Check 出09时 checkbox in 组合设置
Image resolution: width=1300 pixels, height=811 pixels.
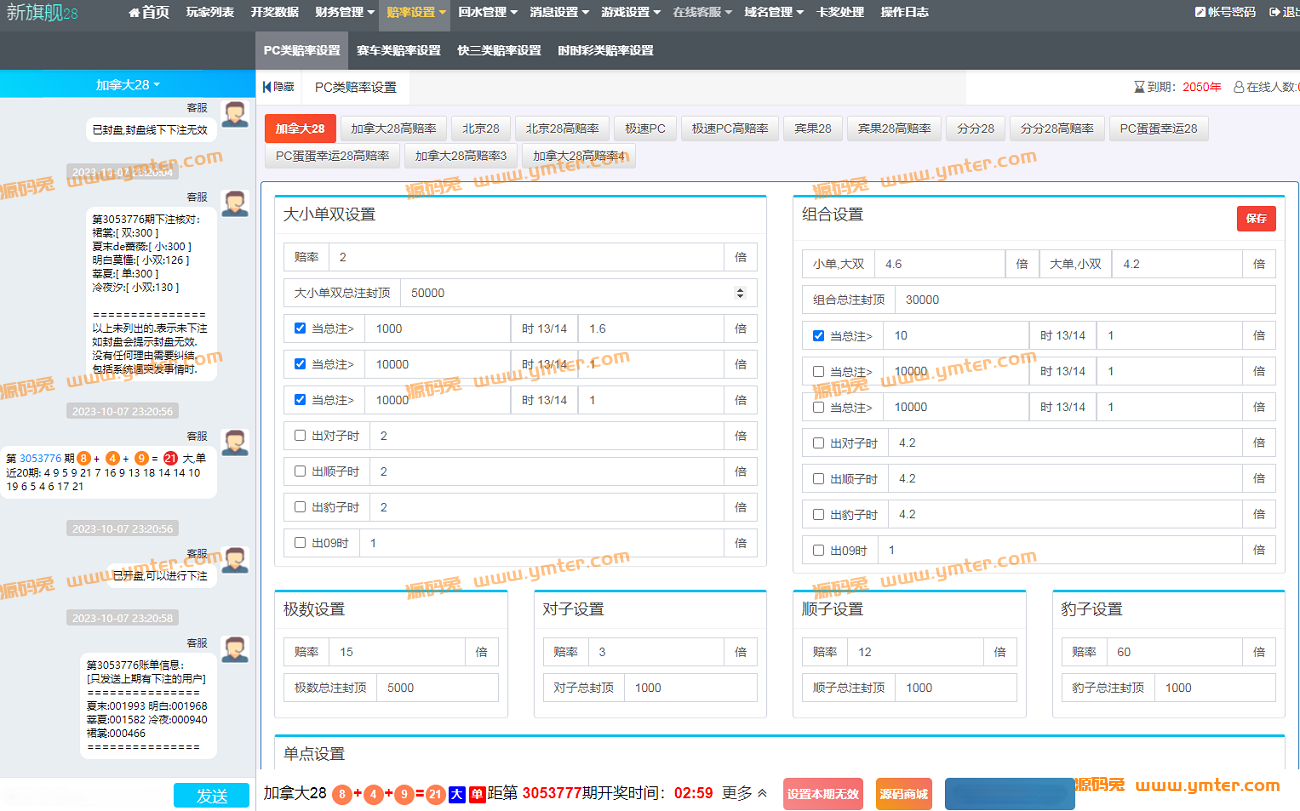point(819,550)
